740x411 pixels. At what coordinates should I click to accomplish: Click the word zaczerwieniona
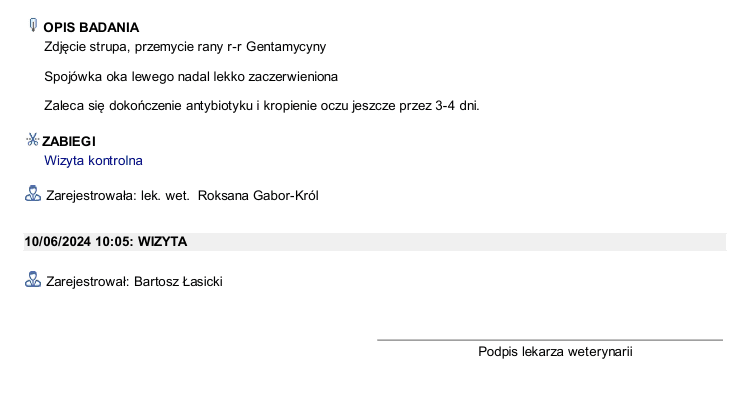(x=293, y=76)
